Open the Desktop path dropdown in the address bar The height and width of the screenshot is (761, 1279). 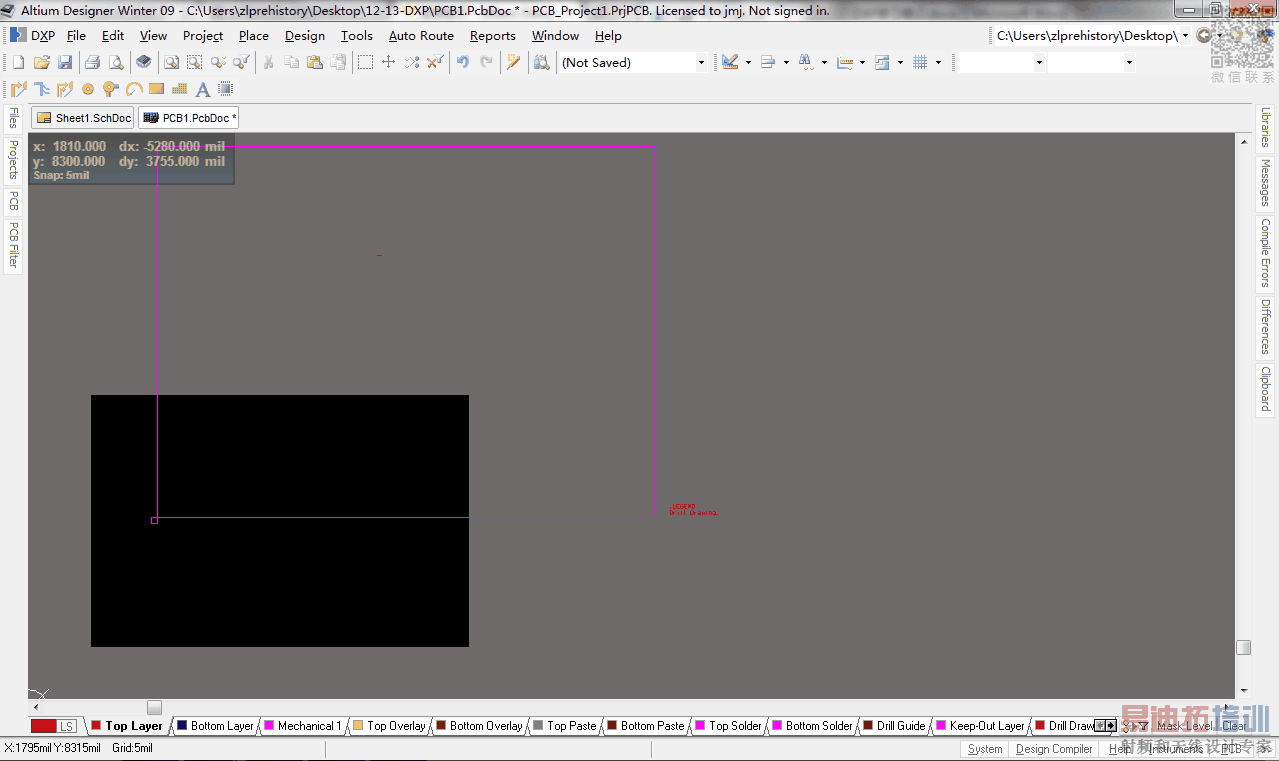tap(1185, 35)
